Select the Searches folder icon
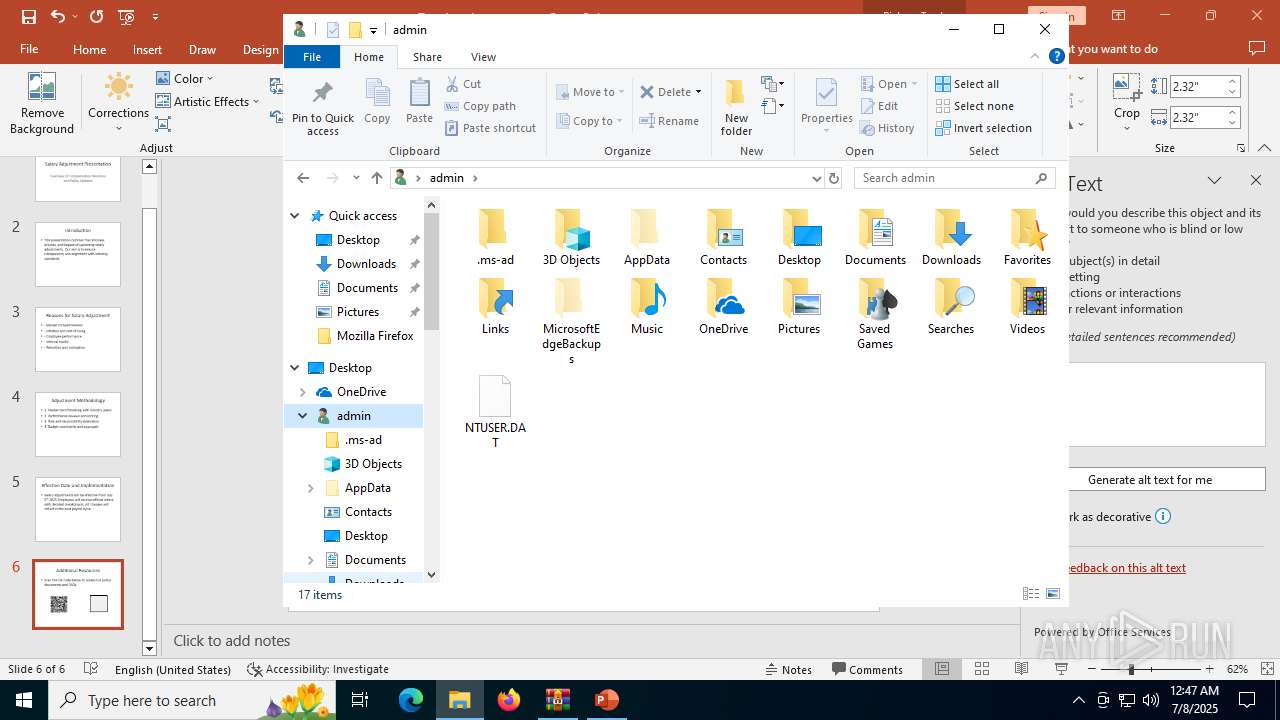 (951, 307)
